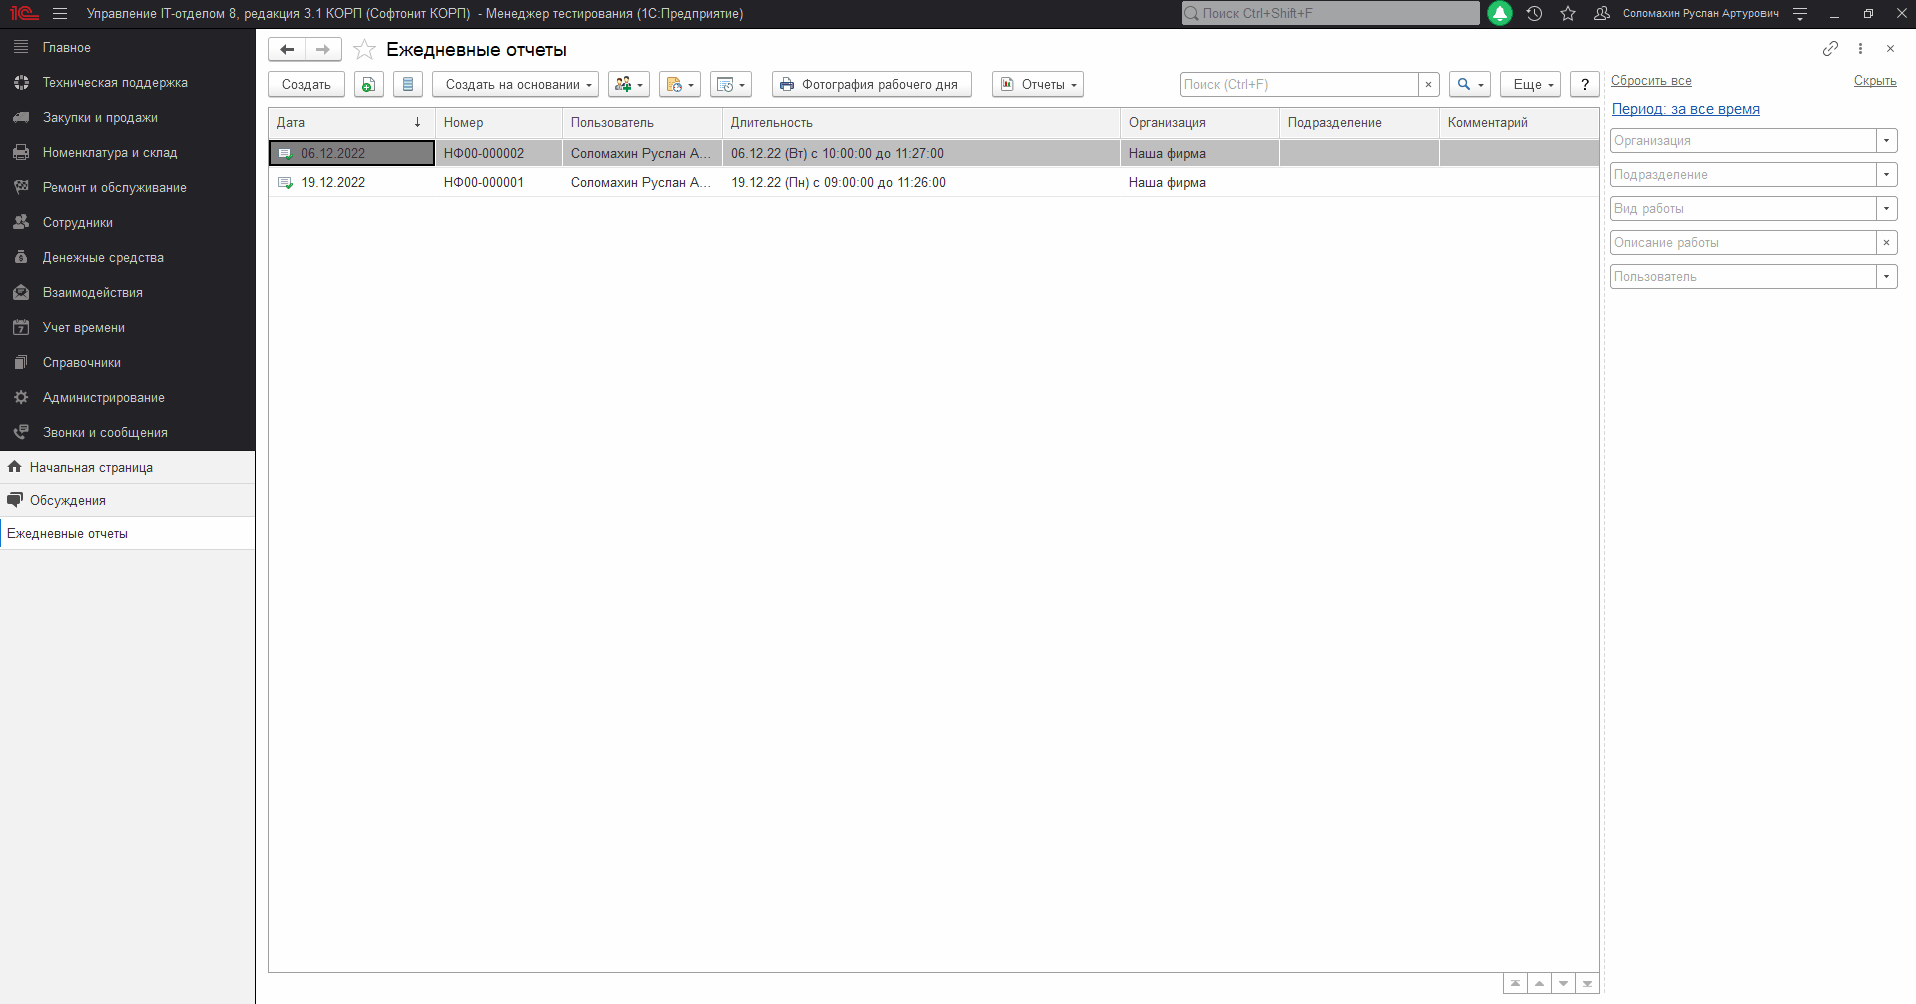Copy link using the chain icon
This screenshot has height=1004, width=1916.
[x=1830, y=49]
